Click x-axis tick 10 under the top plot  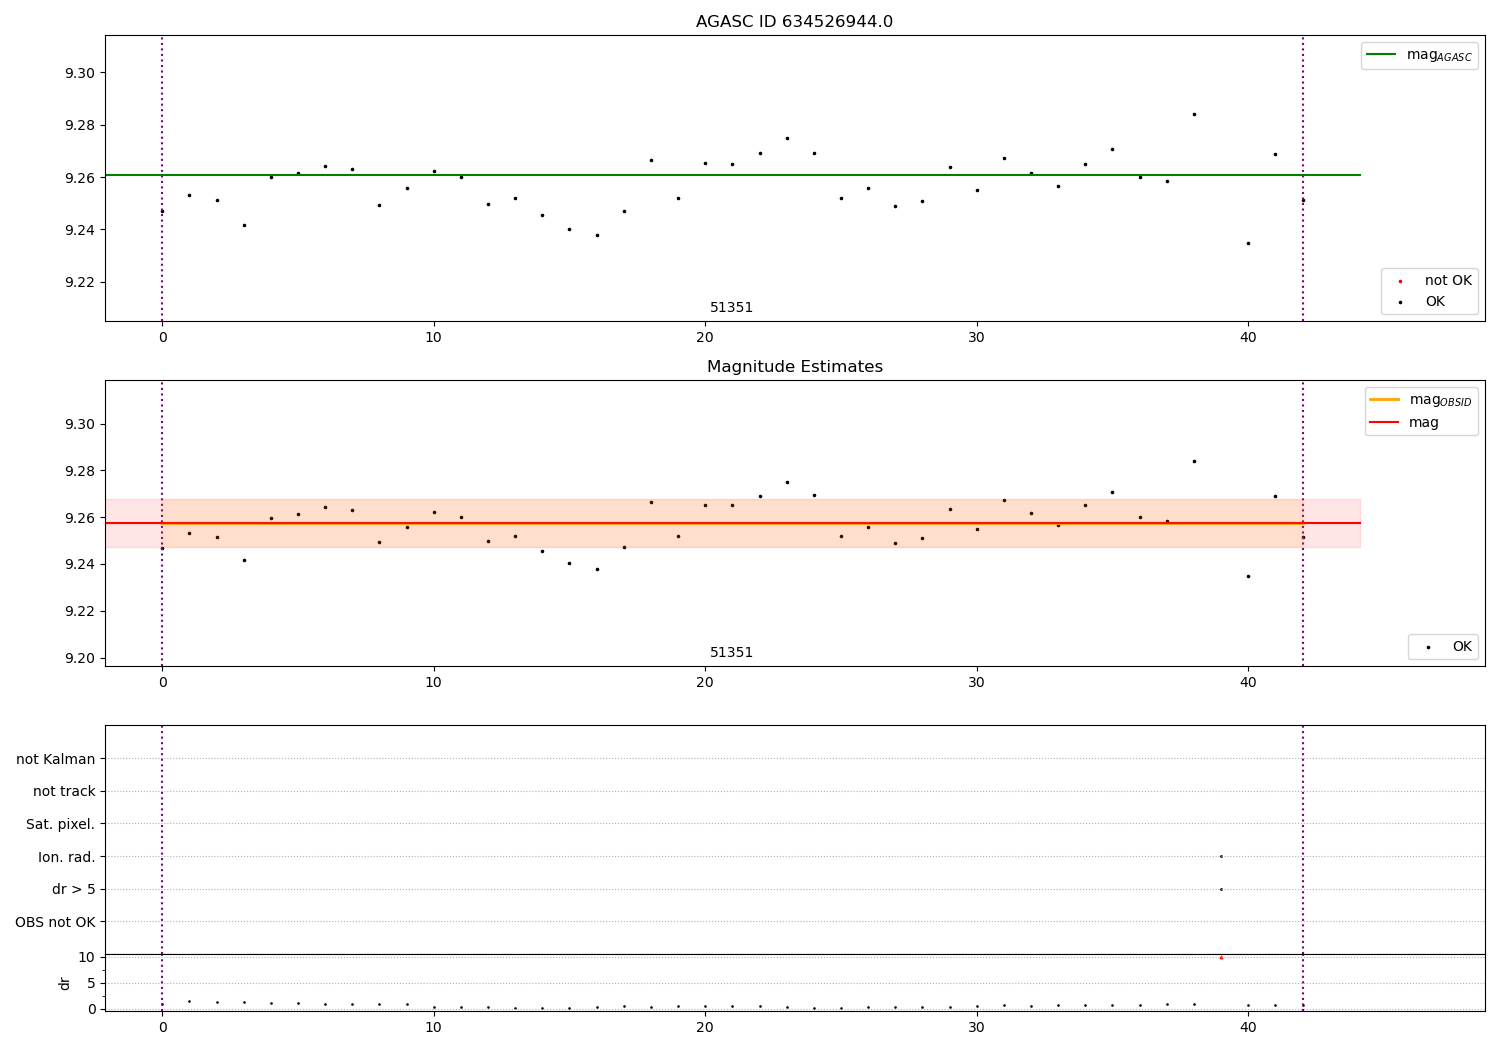[x=433, y=338]
